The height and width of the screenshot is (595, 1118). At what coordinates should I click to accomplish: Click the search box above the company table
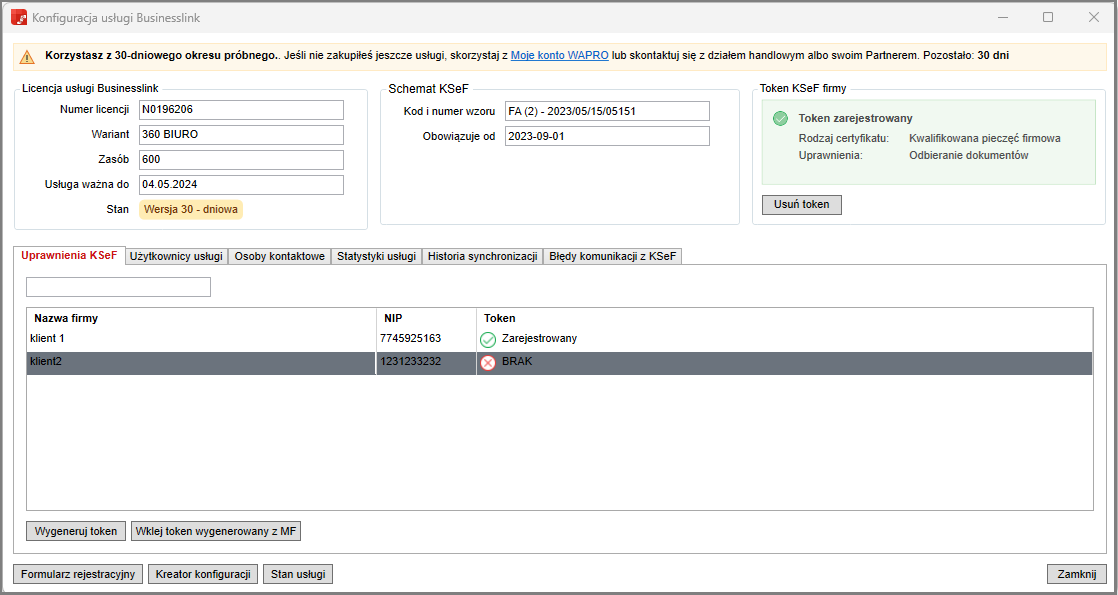pos(118,287)
